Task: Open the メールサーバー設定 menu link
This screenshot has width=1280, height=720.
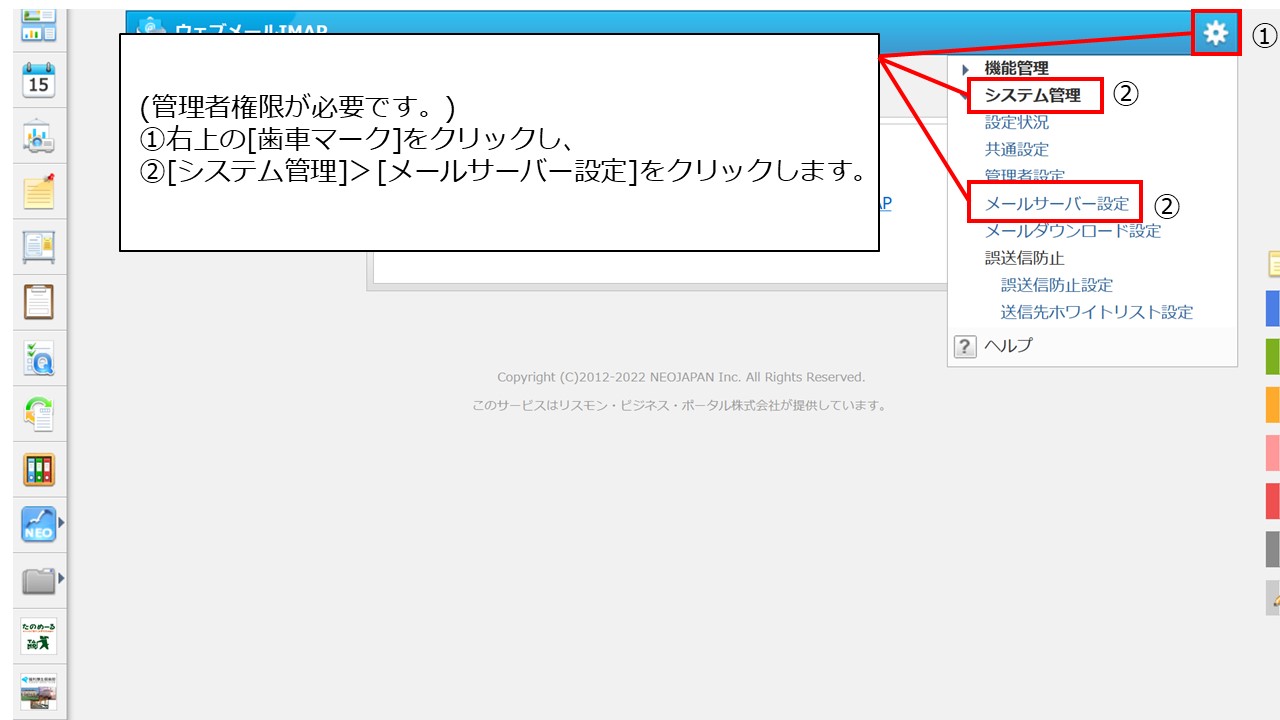Action: pyautogui.click(x=1057, y=204)
